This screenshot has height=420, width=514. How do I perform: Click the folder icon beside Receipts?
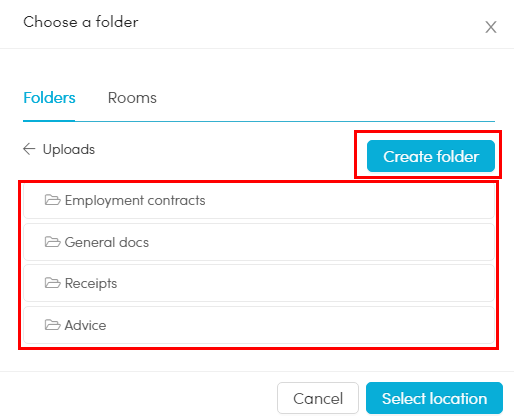pos(53,283)
